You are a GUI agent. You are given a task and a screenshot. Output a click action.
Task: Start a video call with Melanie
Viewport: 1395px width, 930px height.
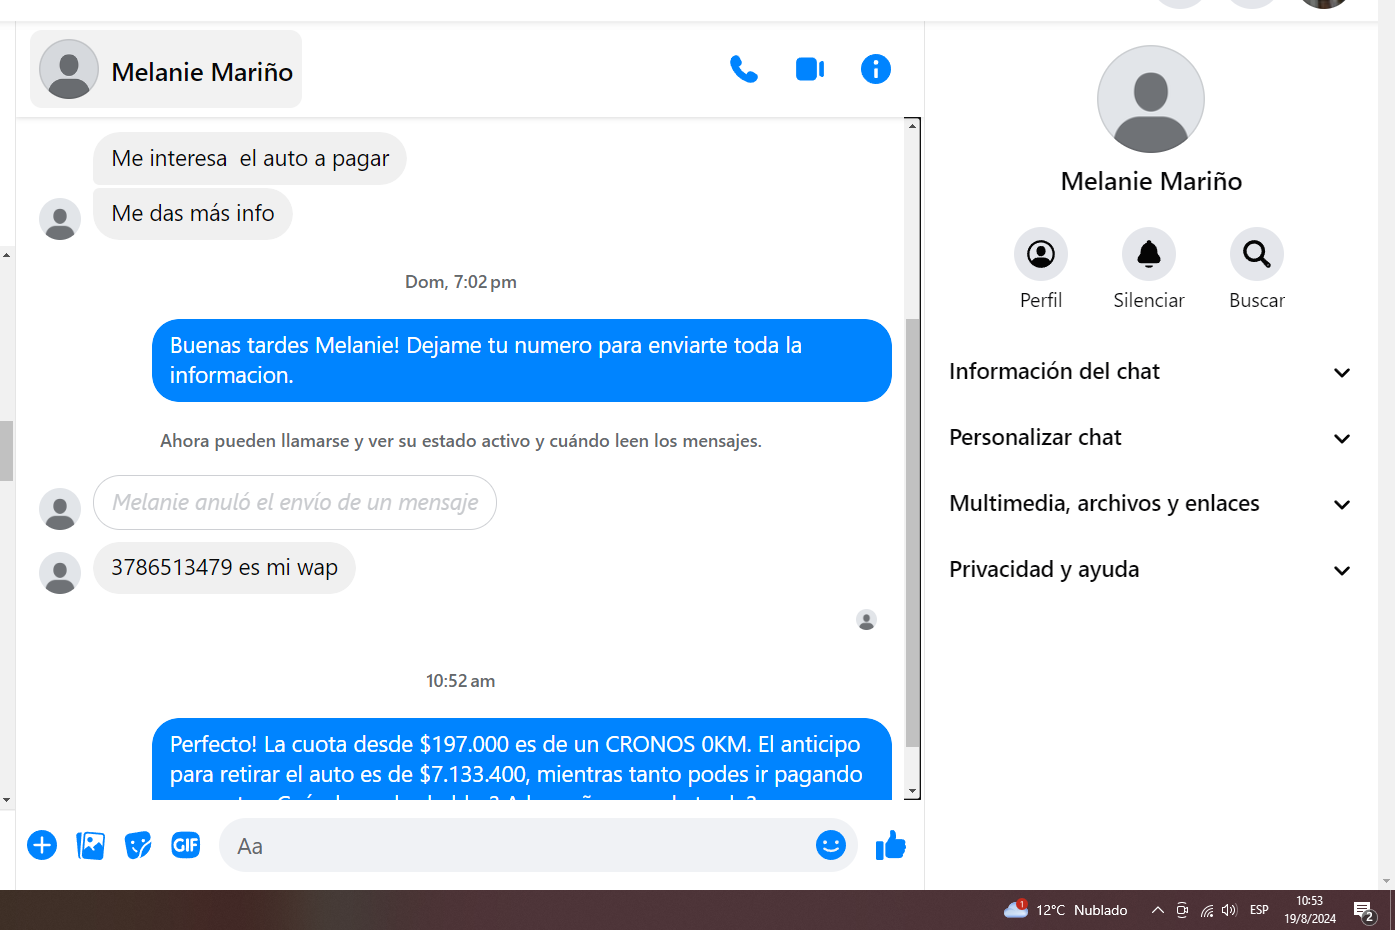pyautogui.click(x=809, y=69)
